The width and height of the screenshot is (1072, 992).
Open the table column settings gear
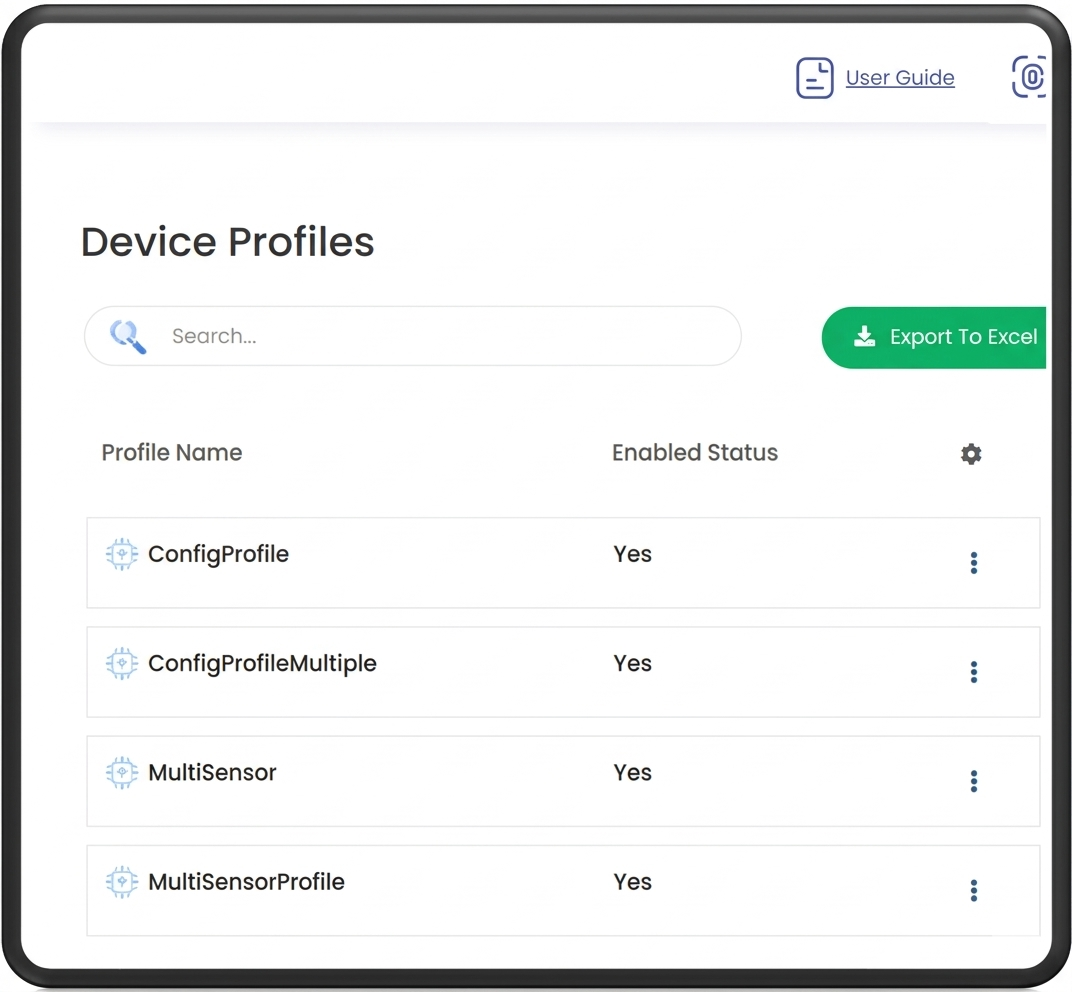coord(970,454)
